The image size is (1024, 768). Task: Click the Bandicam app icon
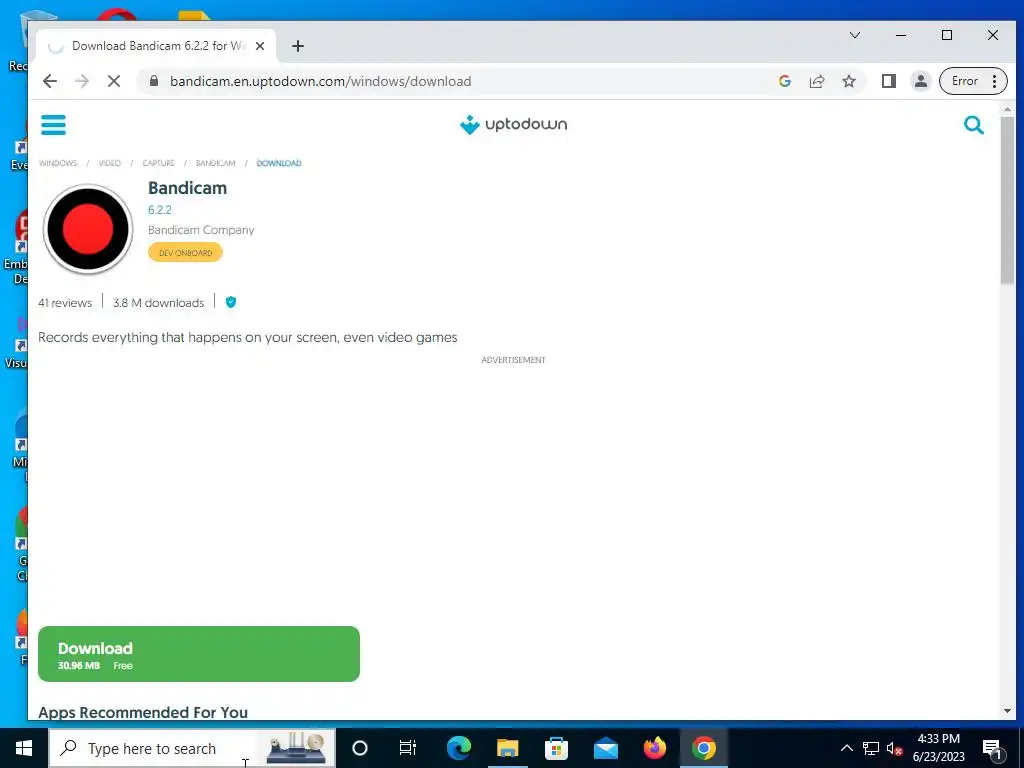coord(88,229)
